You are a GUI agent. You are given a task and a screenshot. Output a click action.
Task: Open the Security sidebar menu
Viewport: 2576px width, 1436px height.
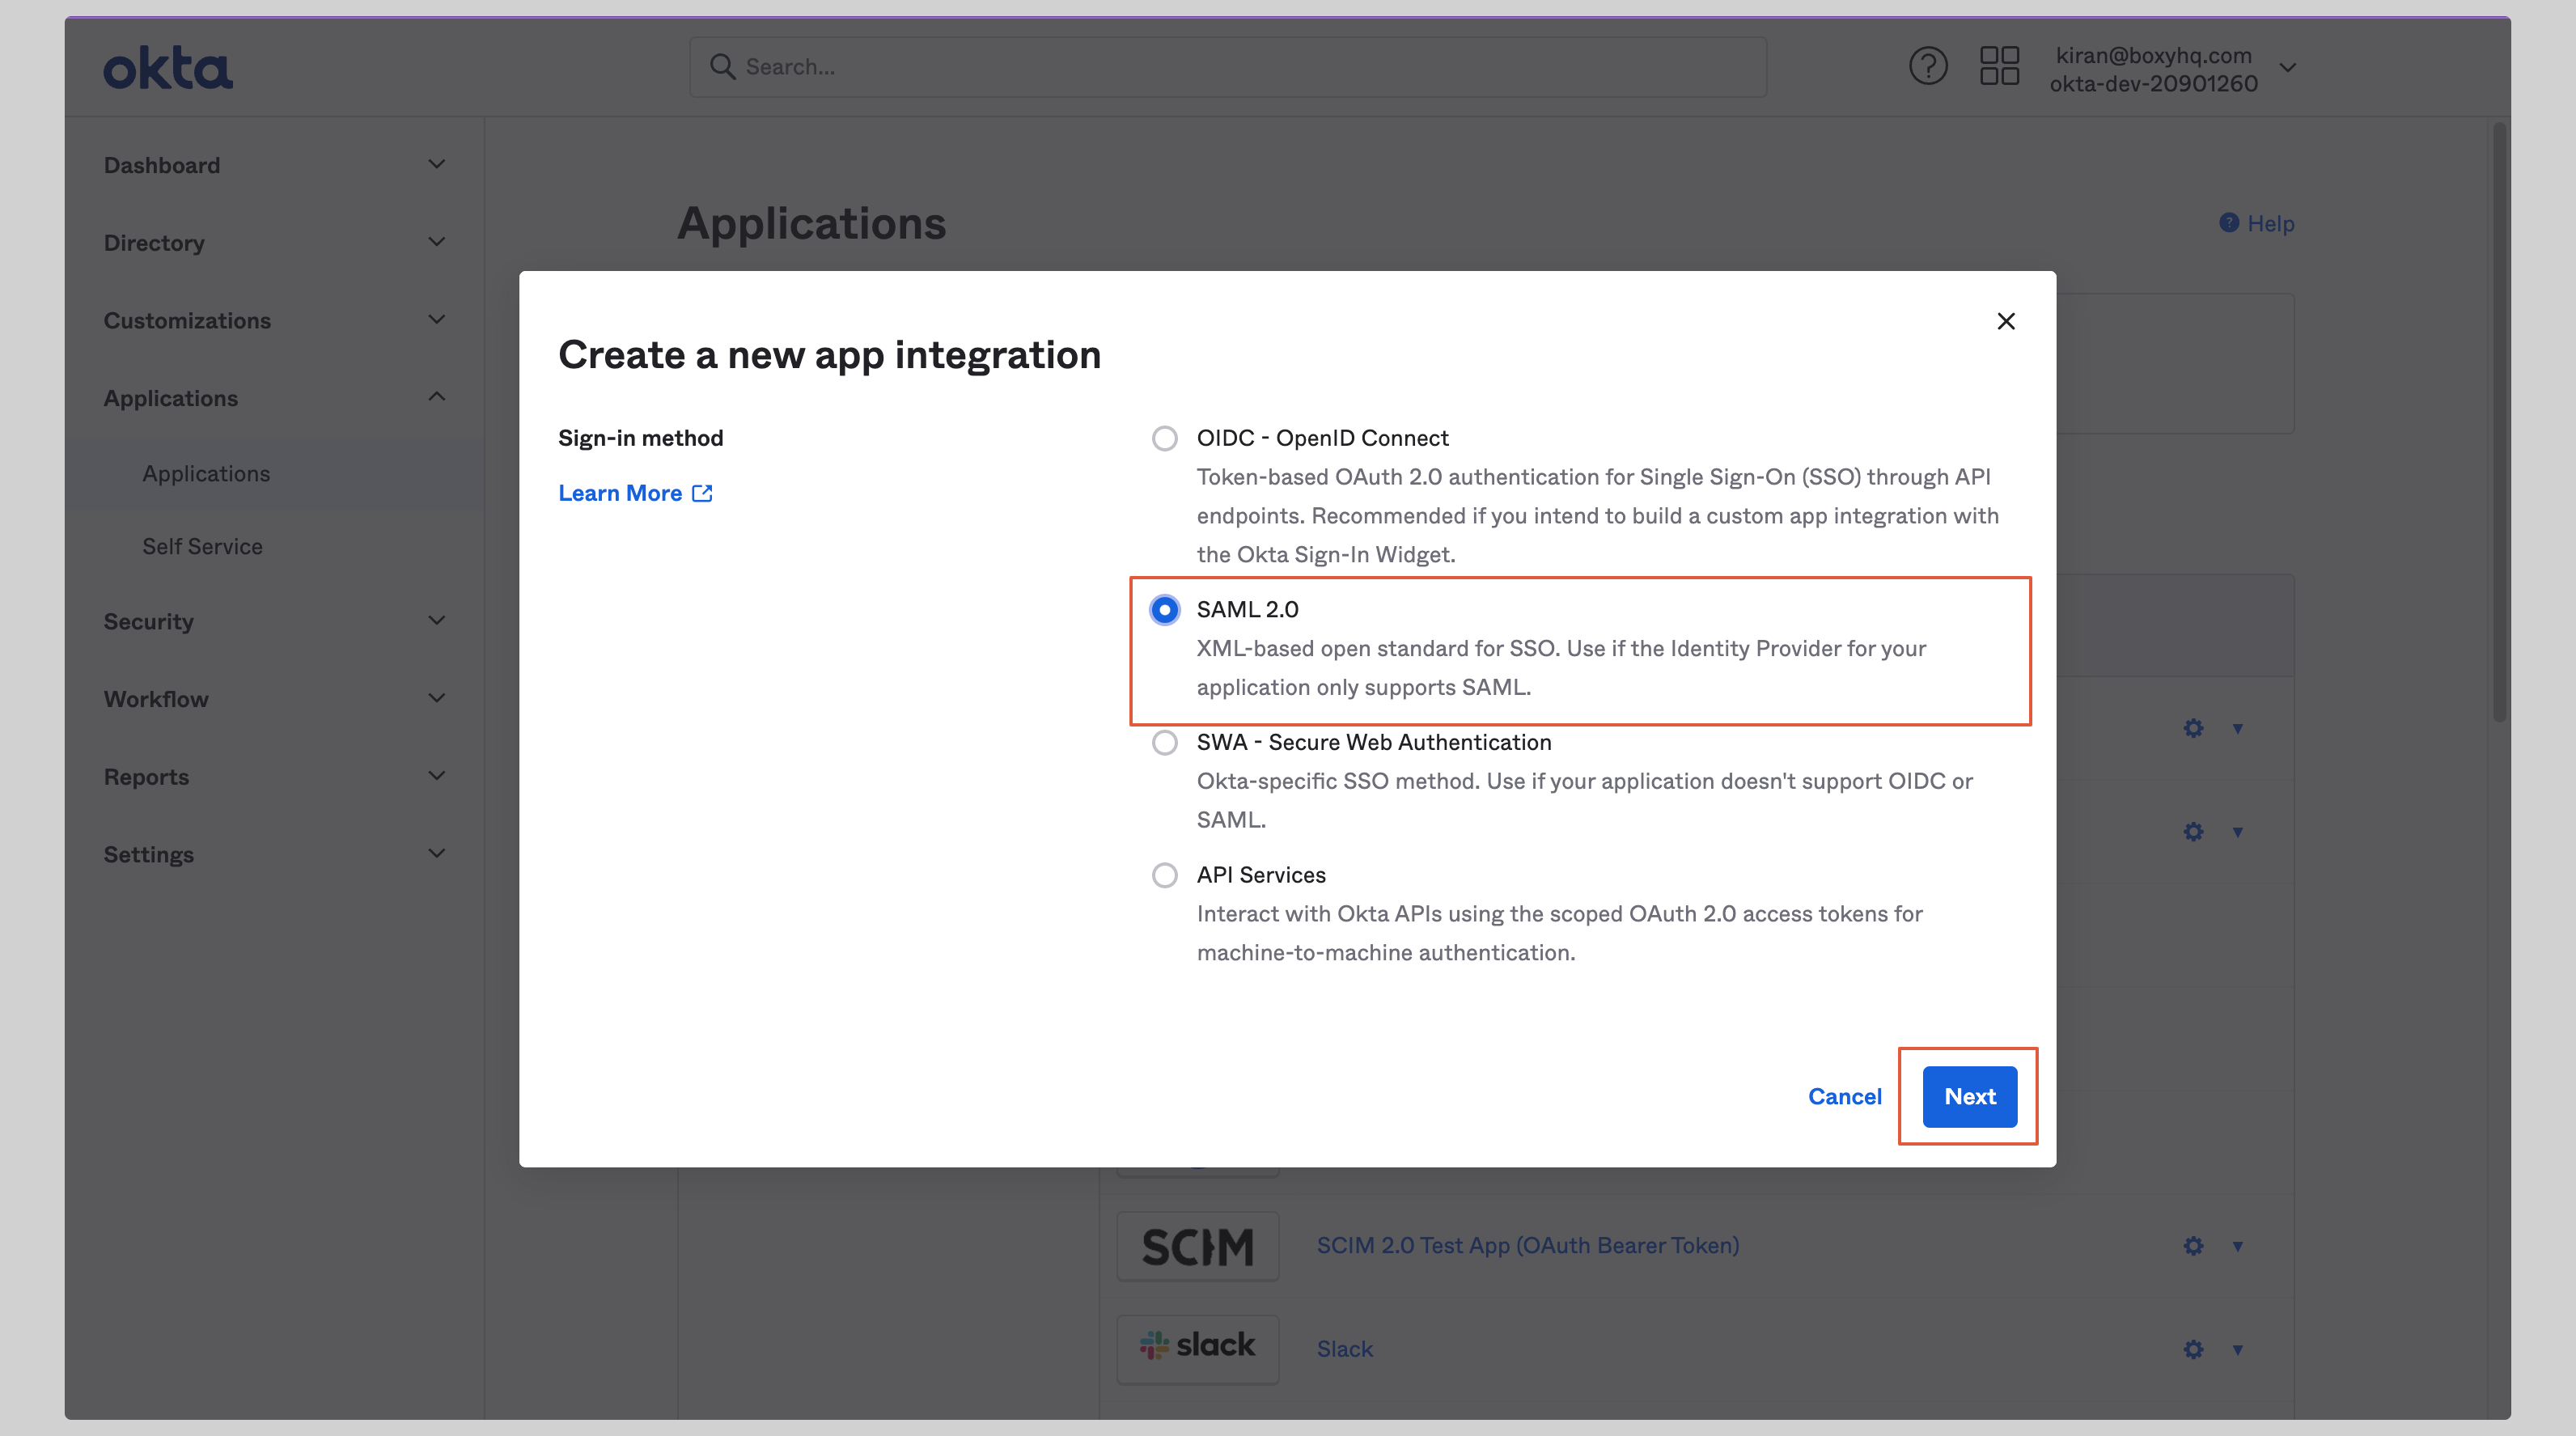click(x=148, y=621)
